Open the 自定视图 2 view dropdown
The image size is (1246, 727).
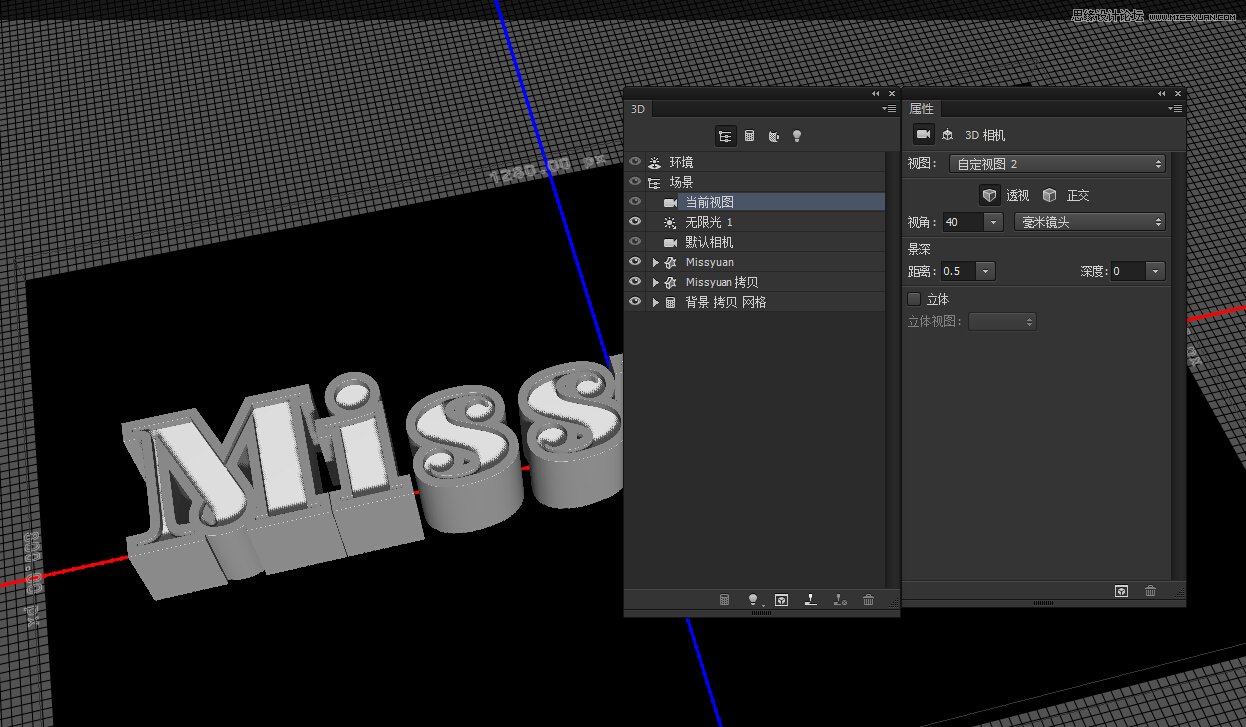[1055, 162]
